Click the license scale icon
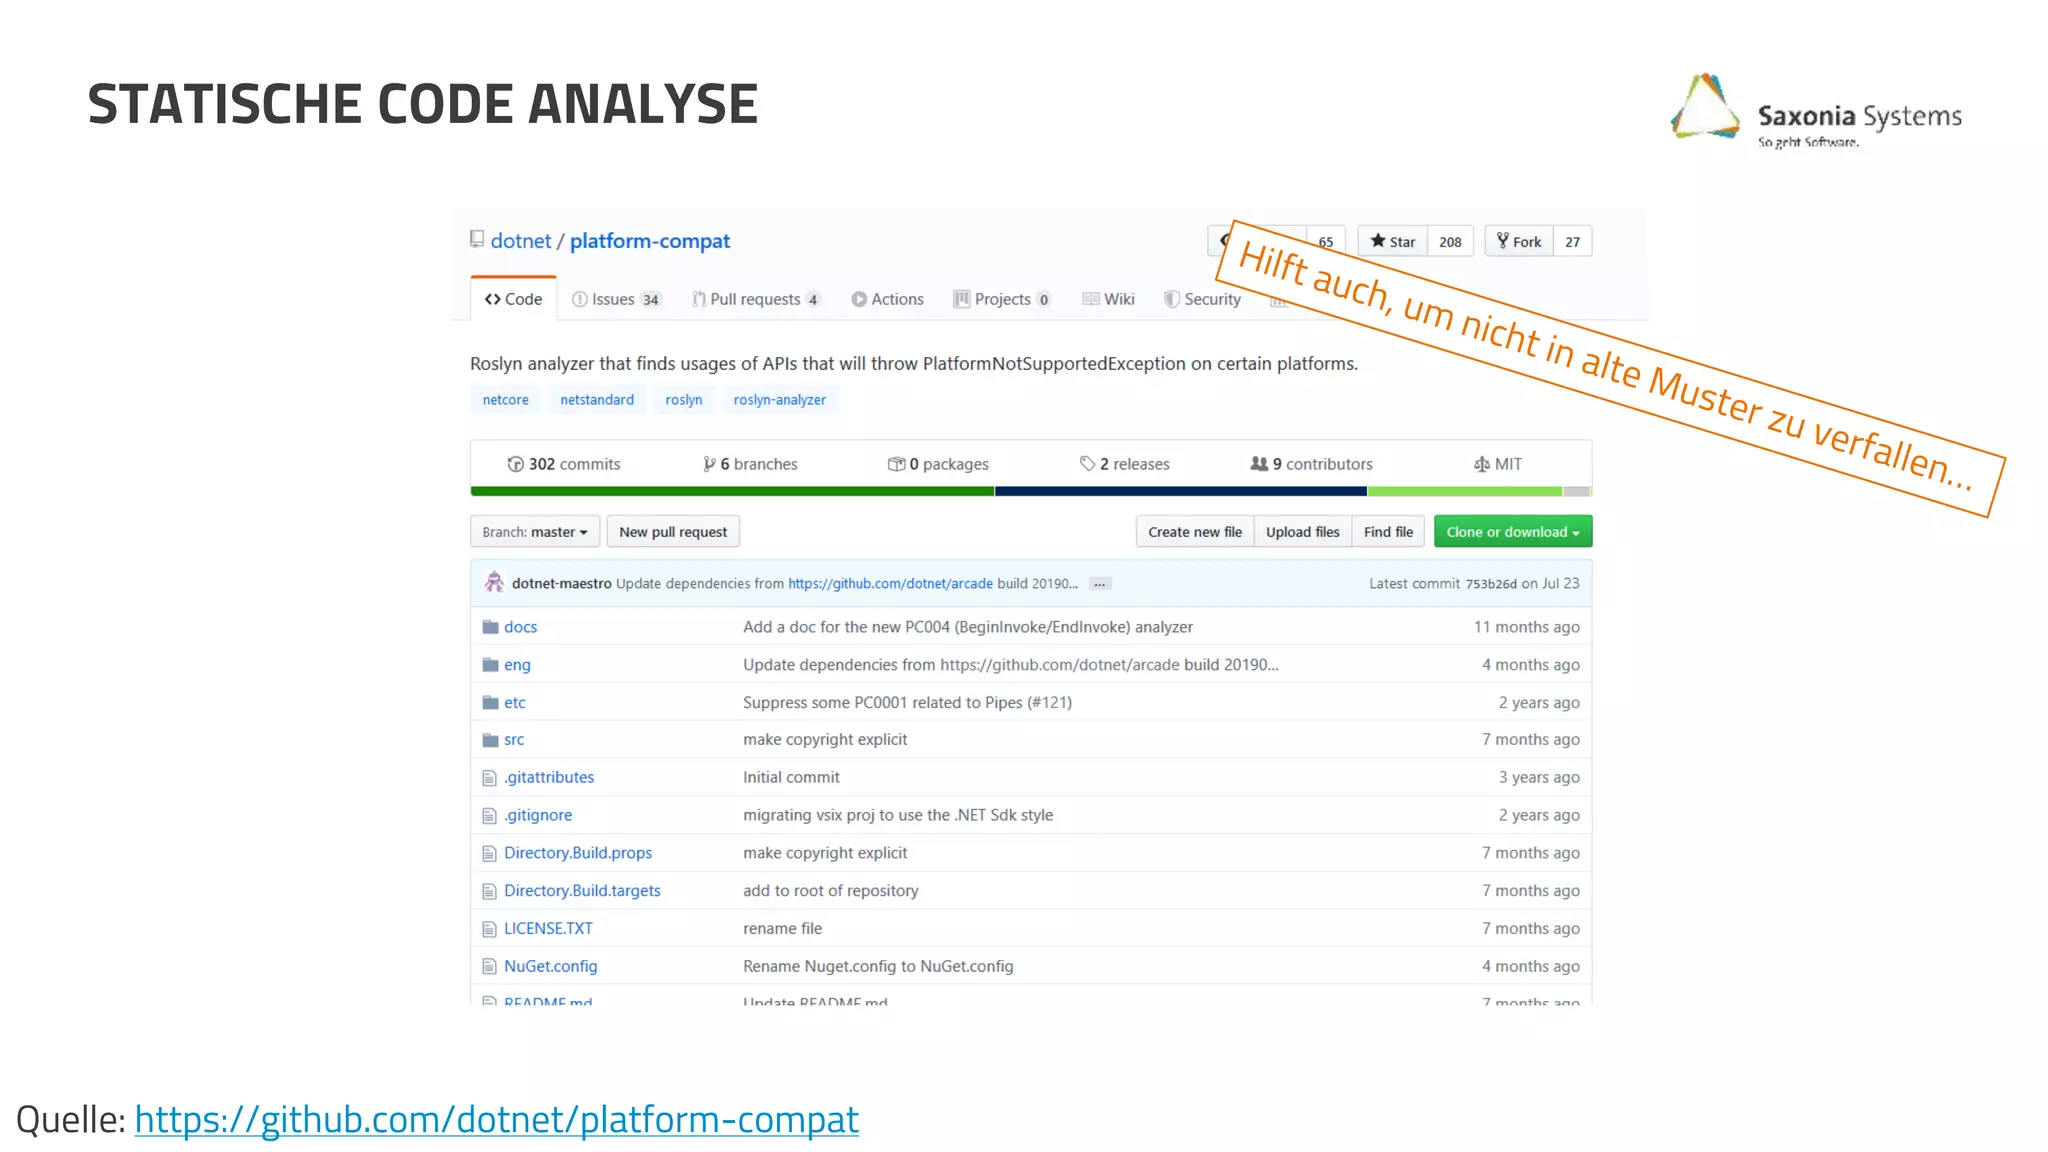Viewport: 2048px width, 1152px height. [x=1481, y=464]
